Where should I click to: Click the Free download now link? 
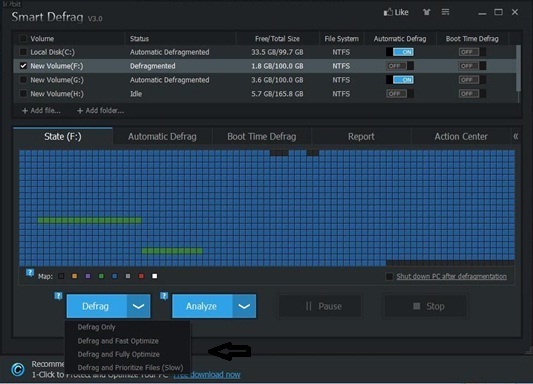coord(207,374)
